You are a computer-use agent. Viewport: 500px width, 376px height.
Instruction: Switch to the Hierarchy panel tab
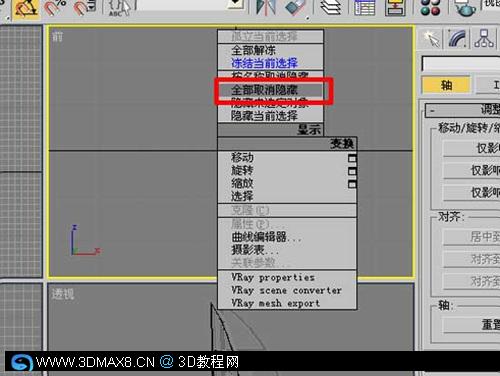point(484,39)
